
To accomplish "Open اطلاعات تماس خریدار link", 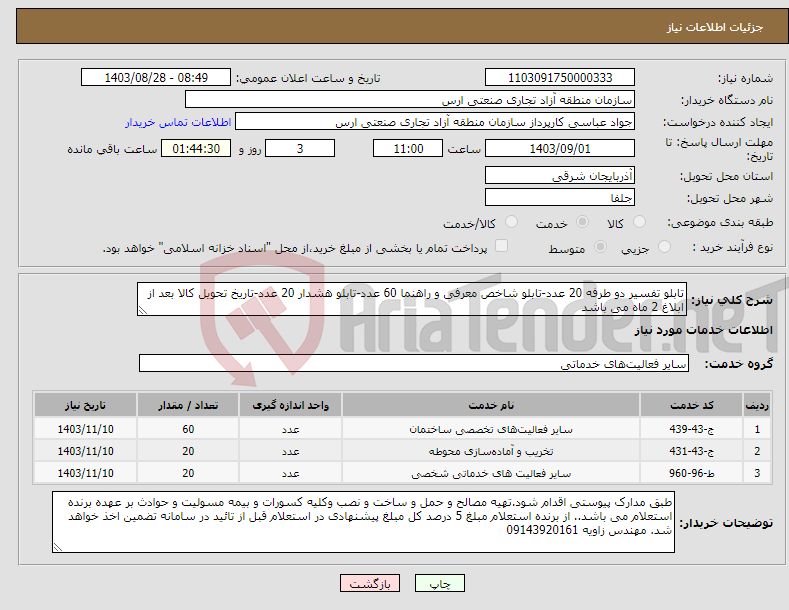I will (x=178, y=122).
